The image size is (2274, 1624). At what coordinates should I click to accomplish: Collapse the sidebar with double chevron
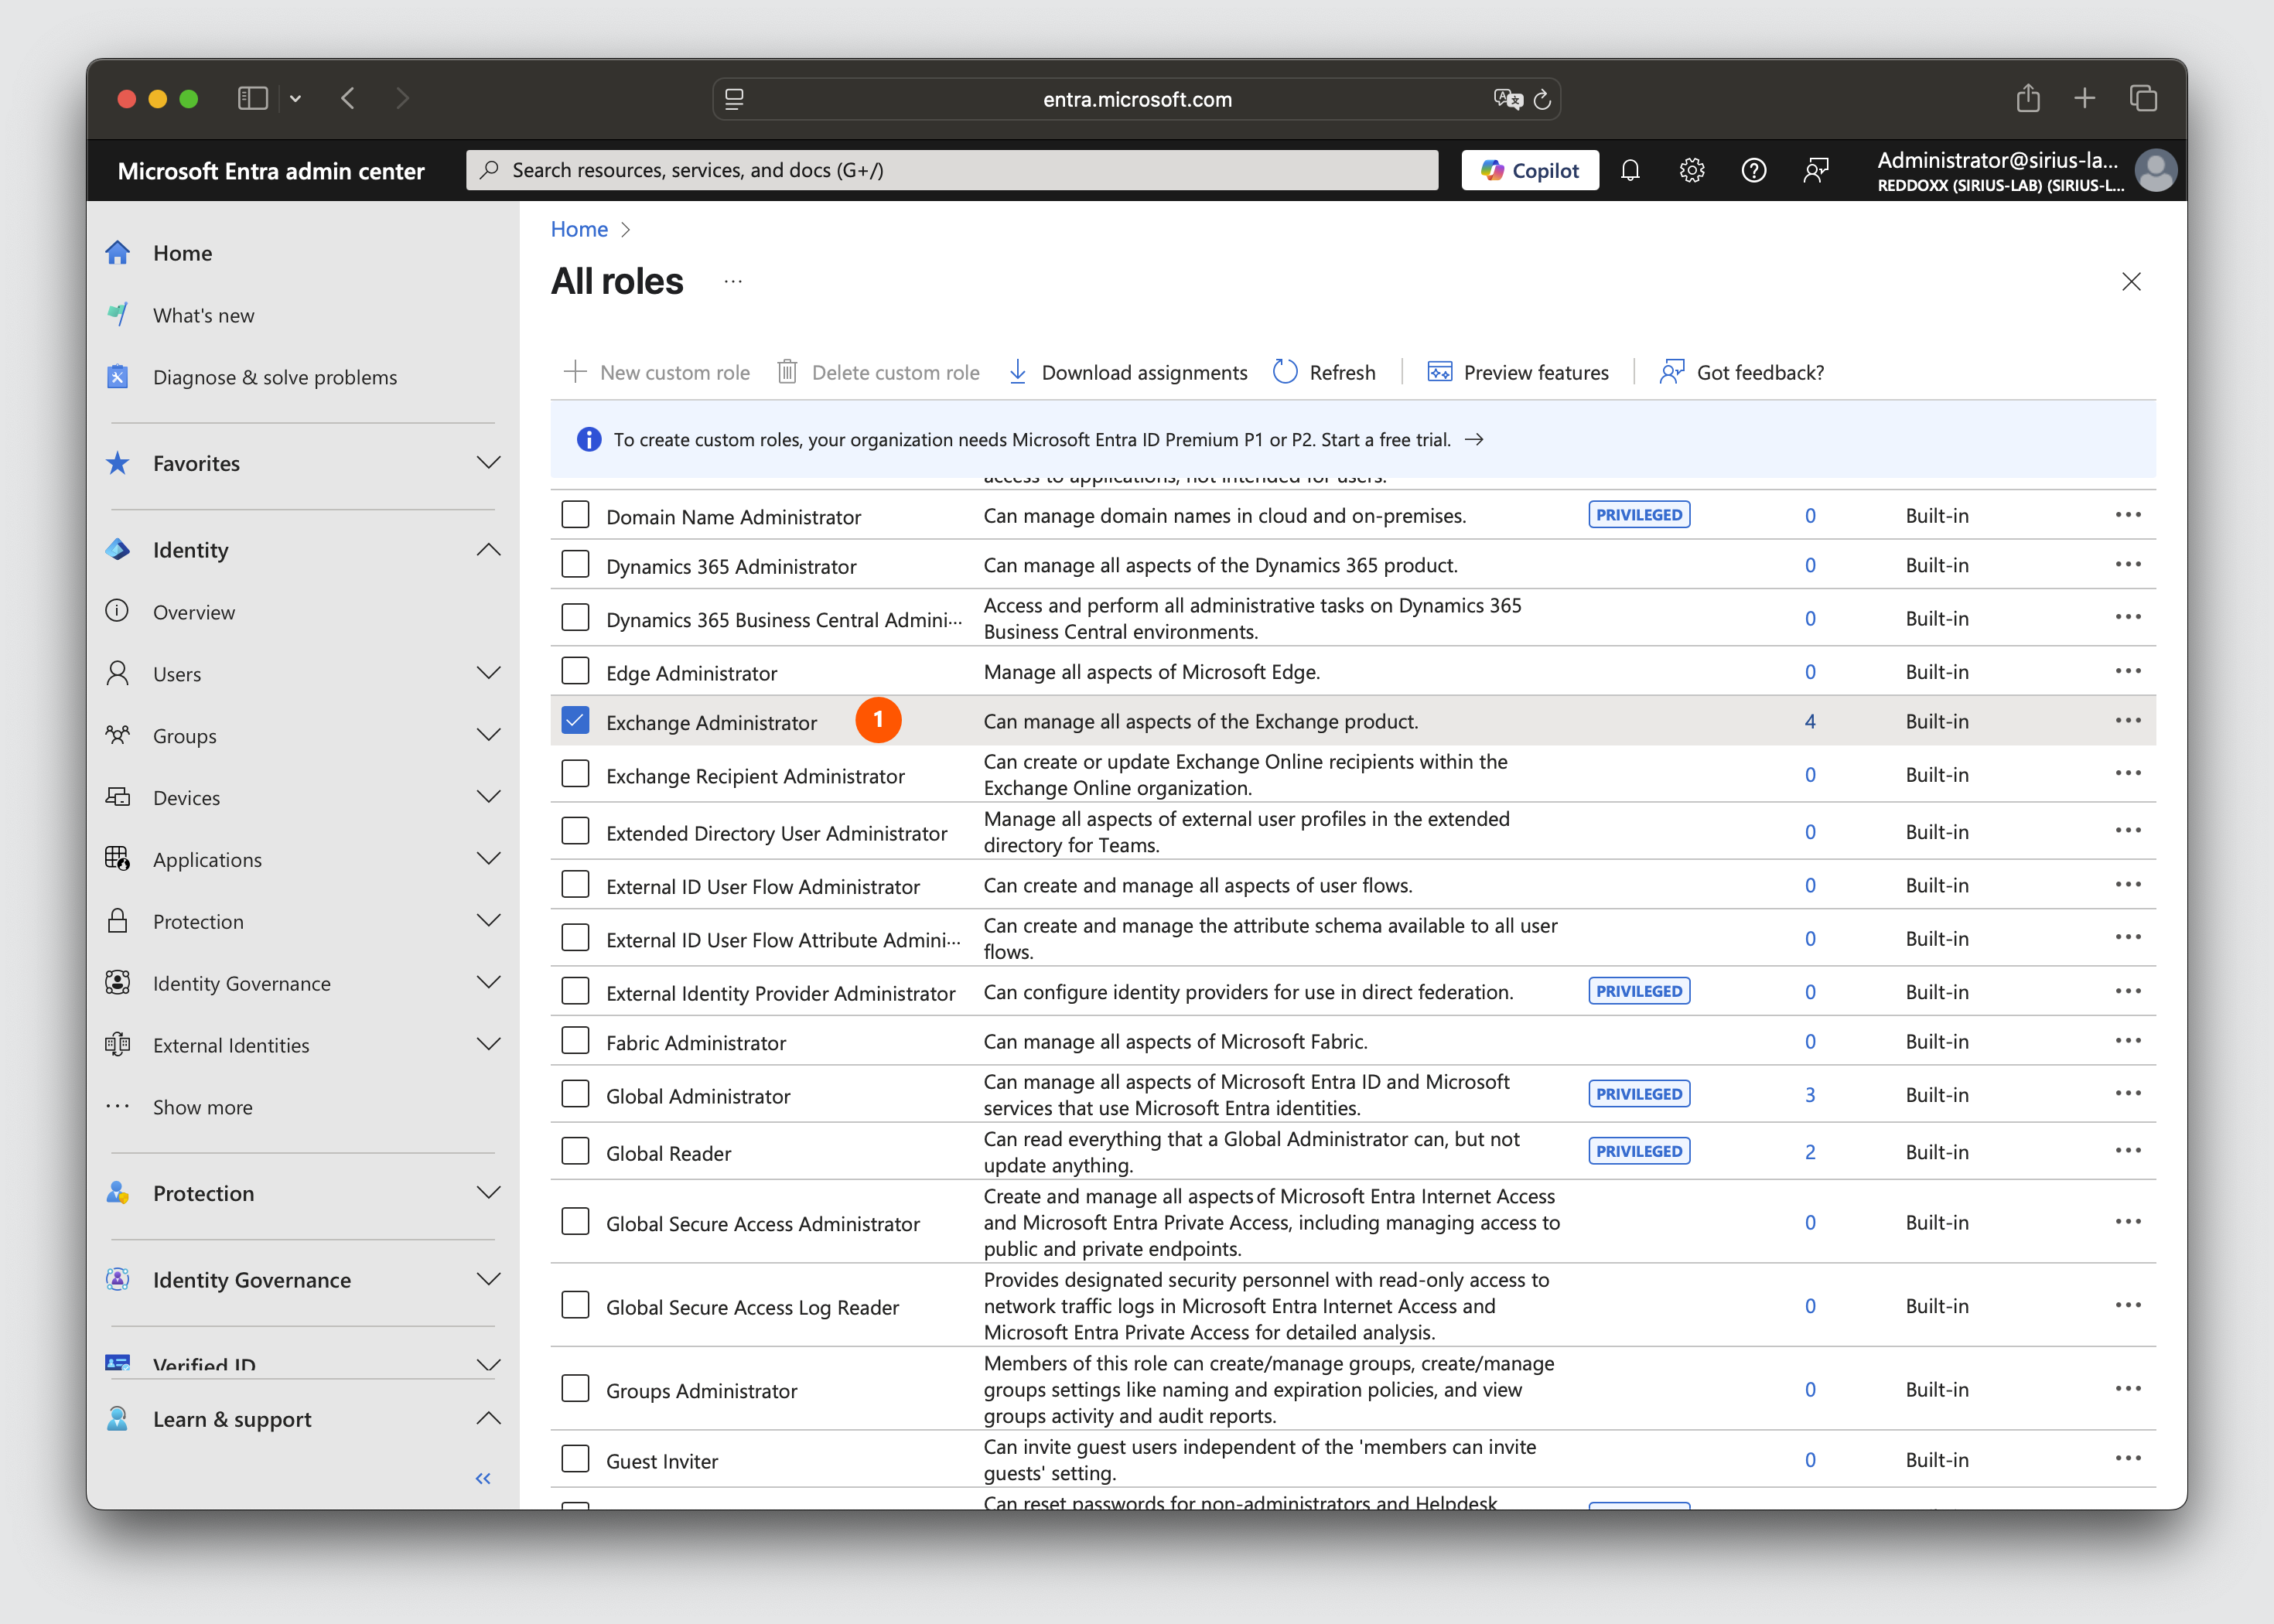click(x=483, y=1478)
